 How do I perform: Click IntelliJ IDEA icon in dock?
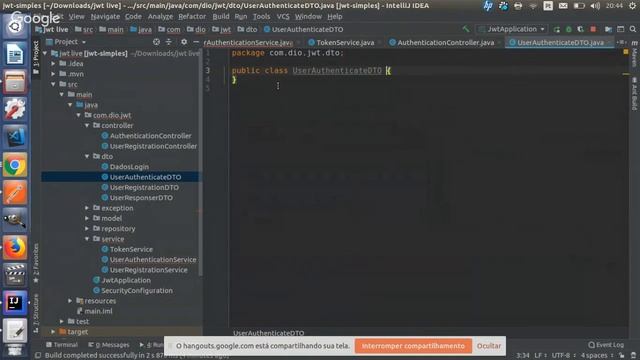[x=15, y=303]
